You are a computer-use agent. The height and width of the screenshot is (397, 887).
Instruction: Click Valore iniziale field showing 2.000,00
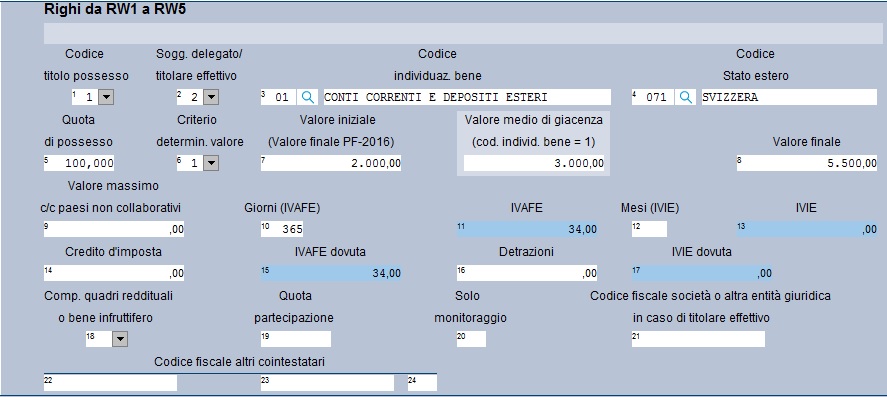331,163
